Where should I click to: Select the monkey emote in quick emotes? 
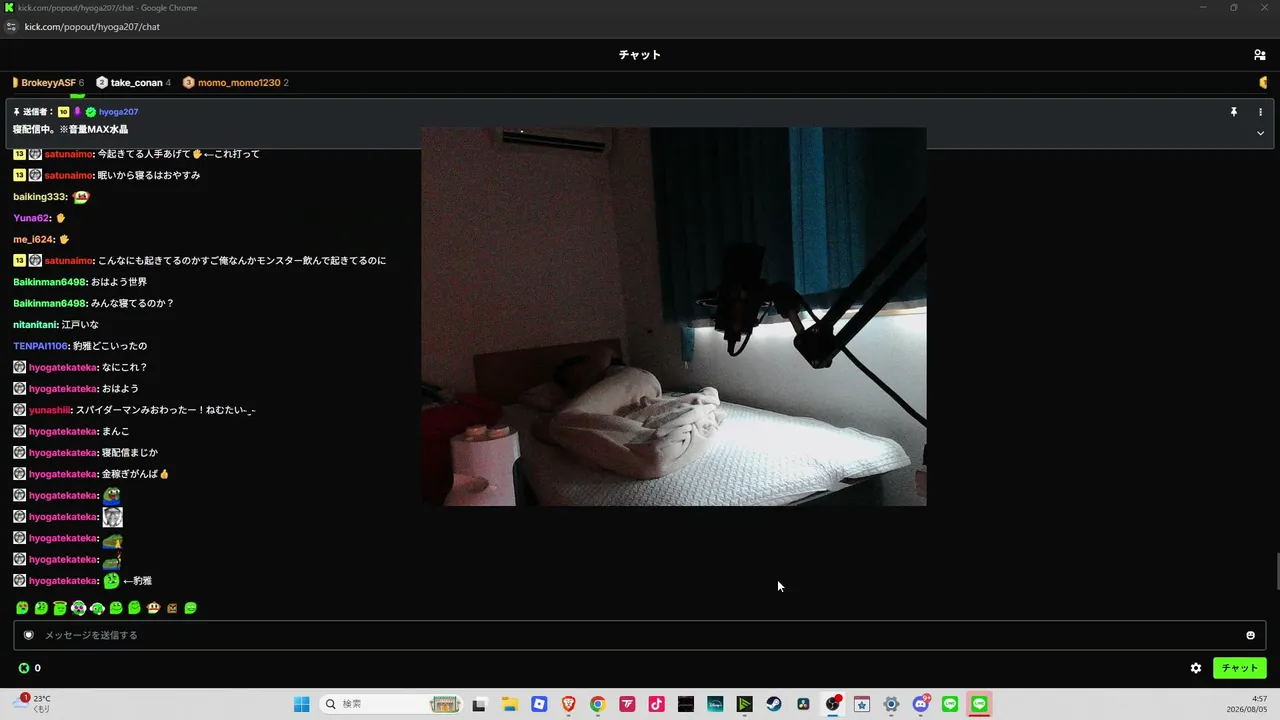click(x=153, y=608)
